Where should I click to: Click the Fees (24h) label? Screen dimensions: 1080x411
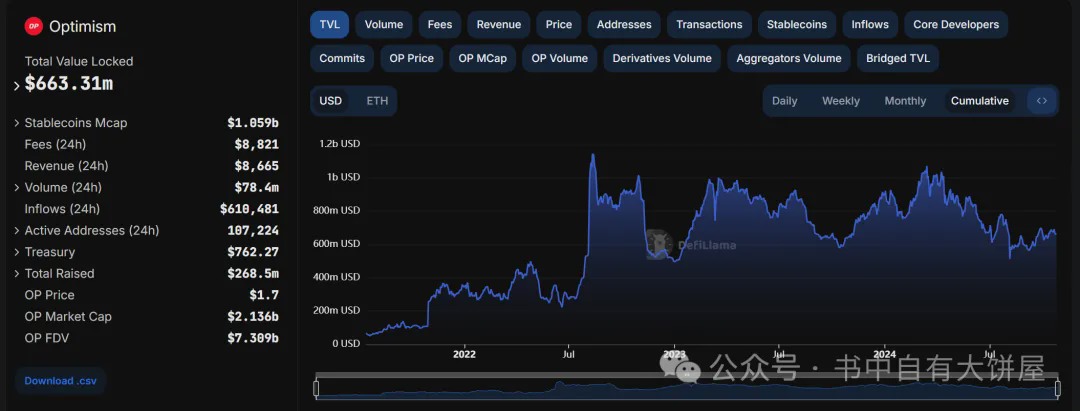(x=55, y=145)
